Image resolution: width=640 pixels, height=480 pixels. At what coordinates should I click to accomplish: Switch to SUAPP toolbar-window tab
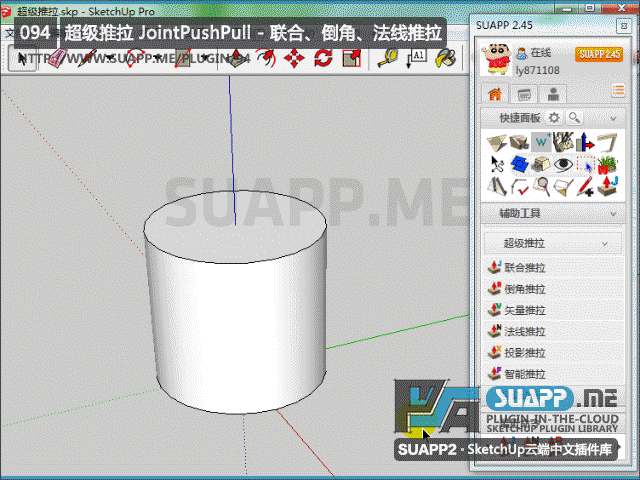point(524,94)
